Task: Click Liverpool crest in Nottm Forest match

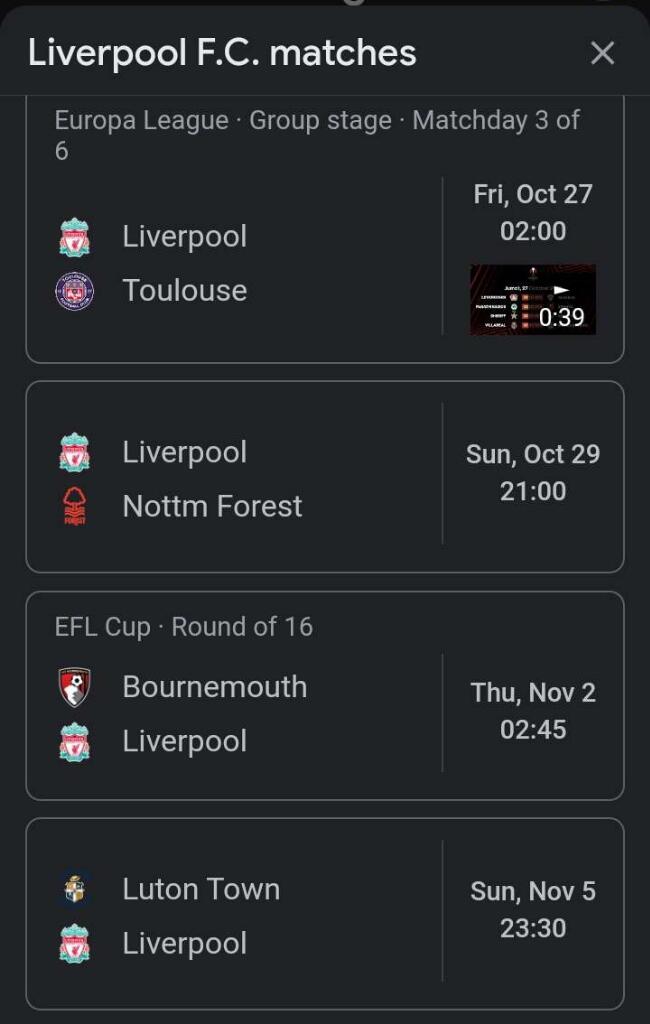Action: tap(74, 453)
